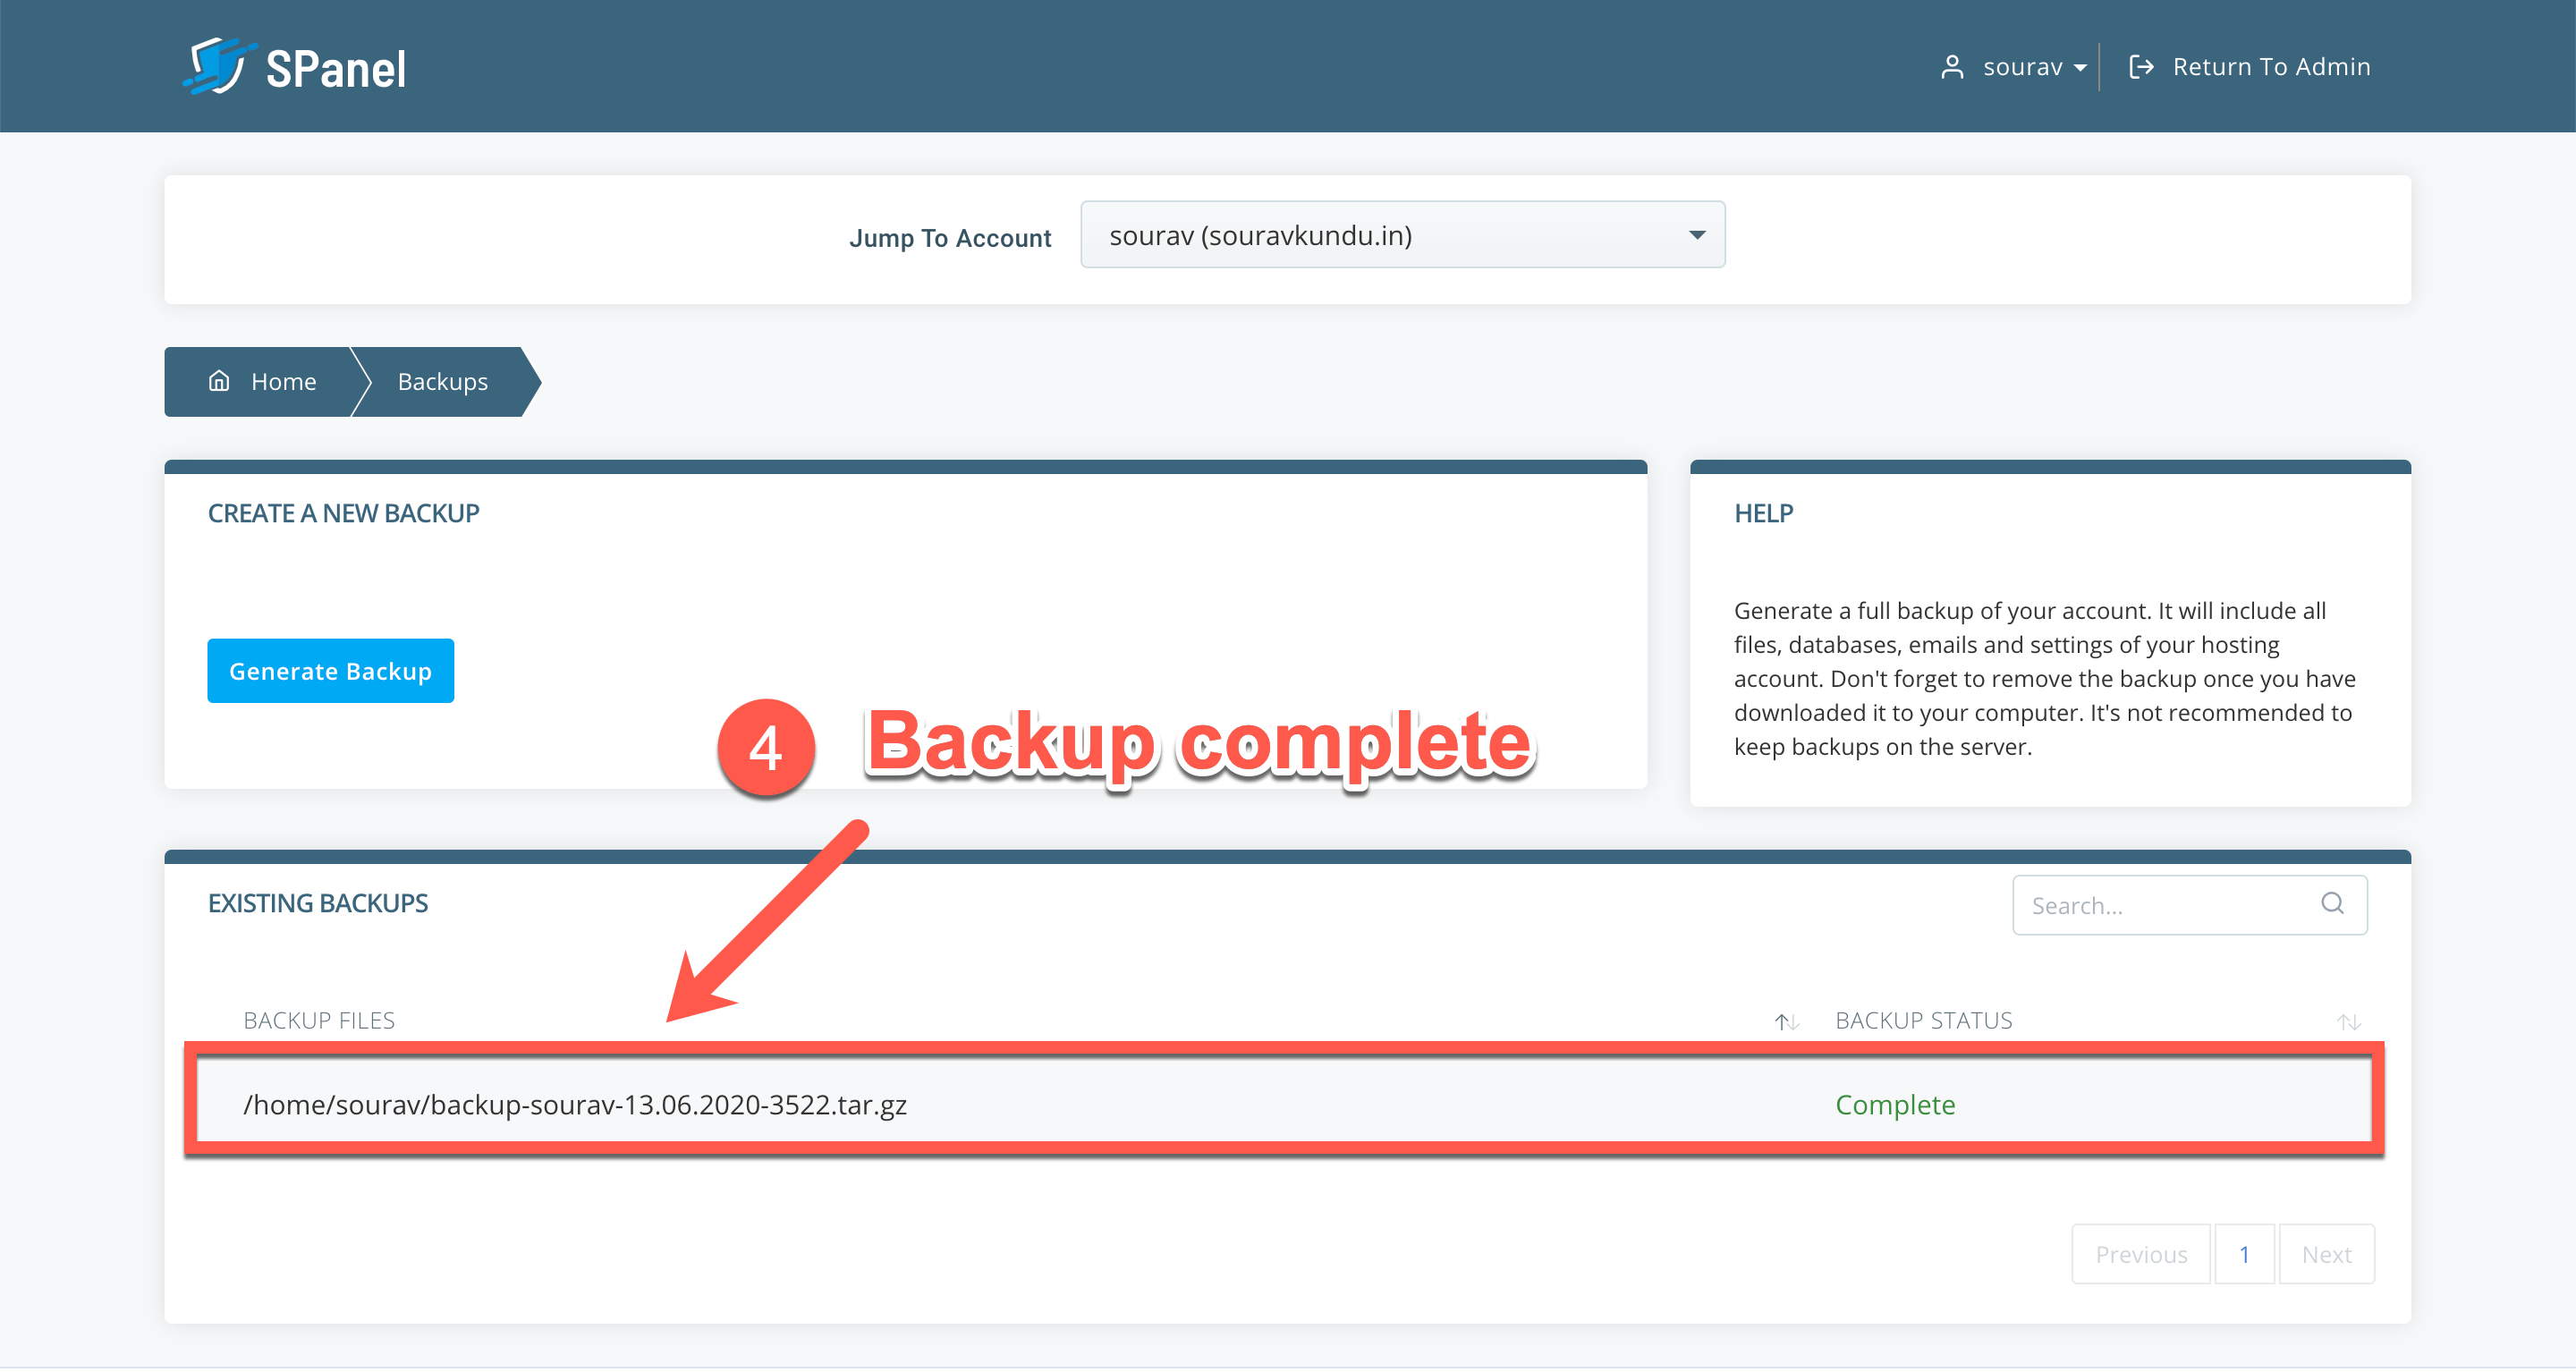This screenshot has height=1372, width=2576.
Task: Click the BACKUP STATUS column header
Action: 1923,1020
